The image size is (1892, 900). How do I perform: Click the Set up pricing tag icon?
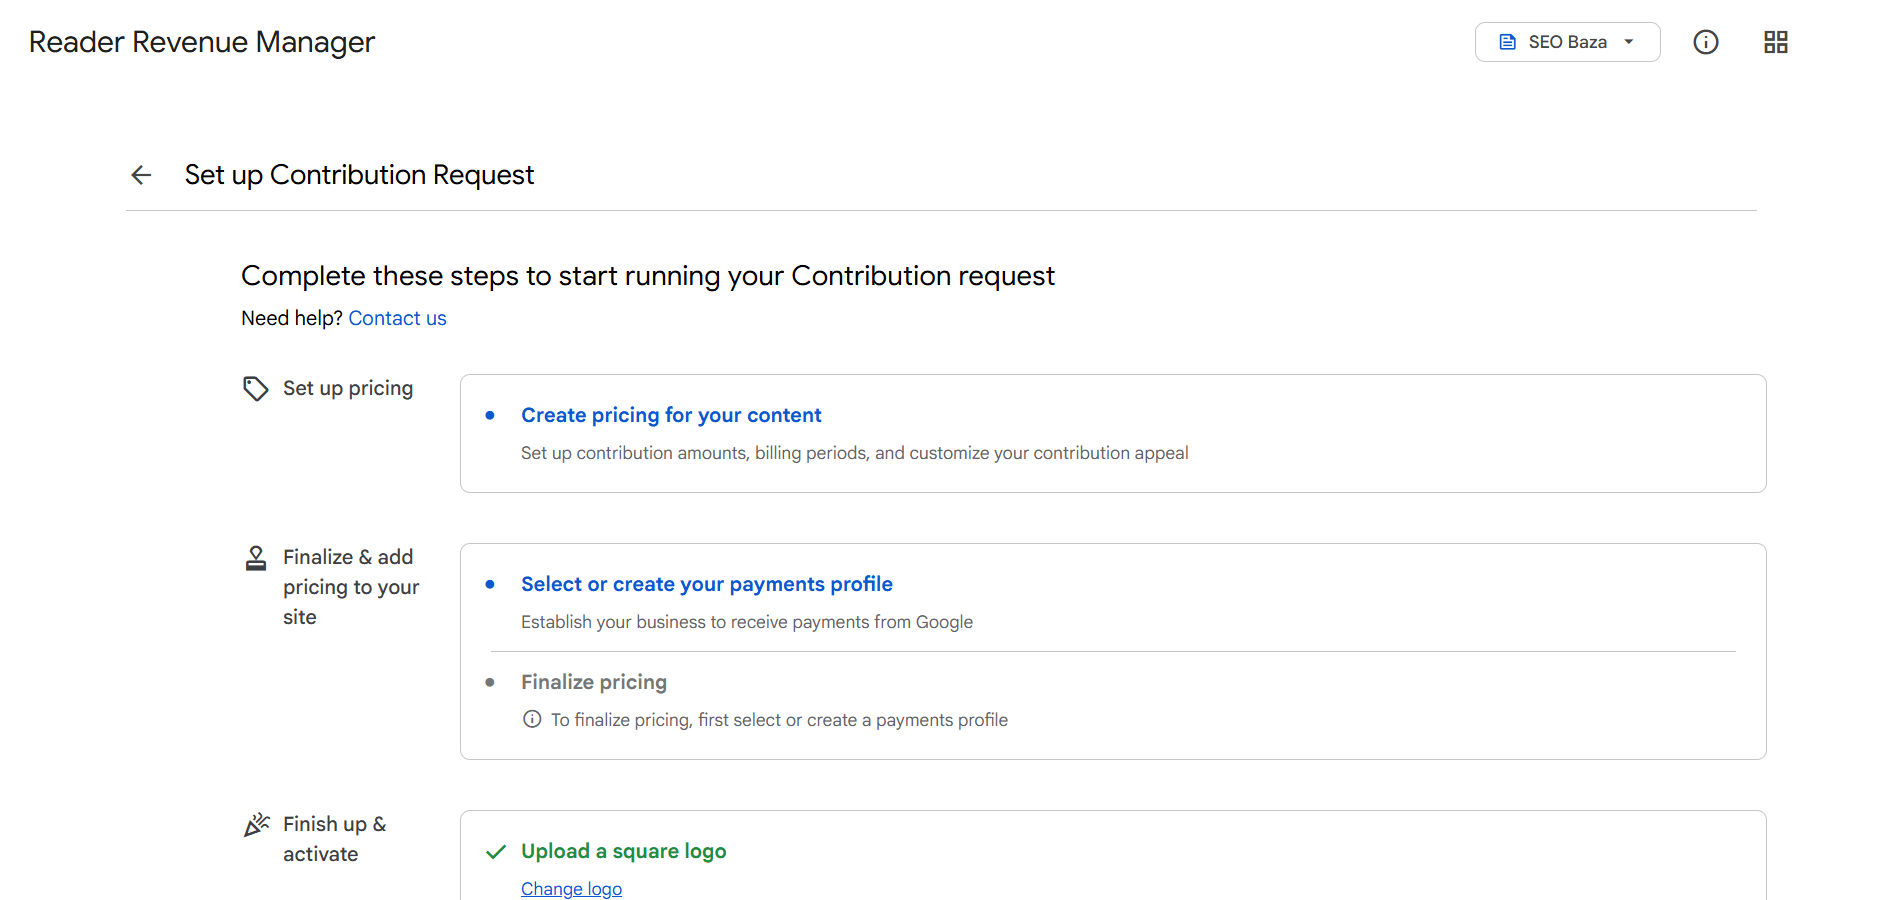click(256, 388)
